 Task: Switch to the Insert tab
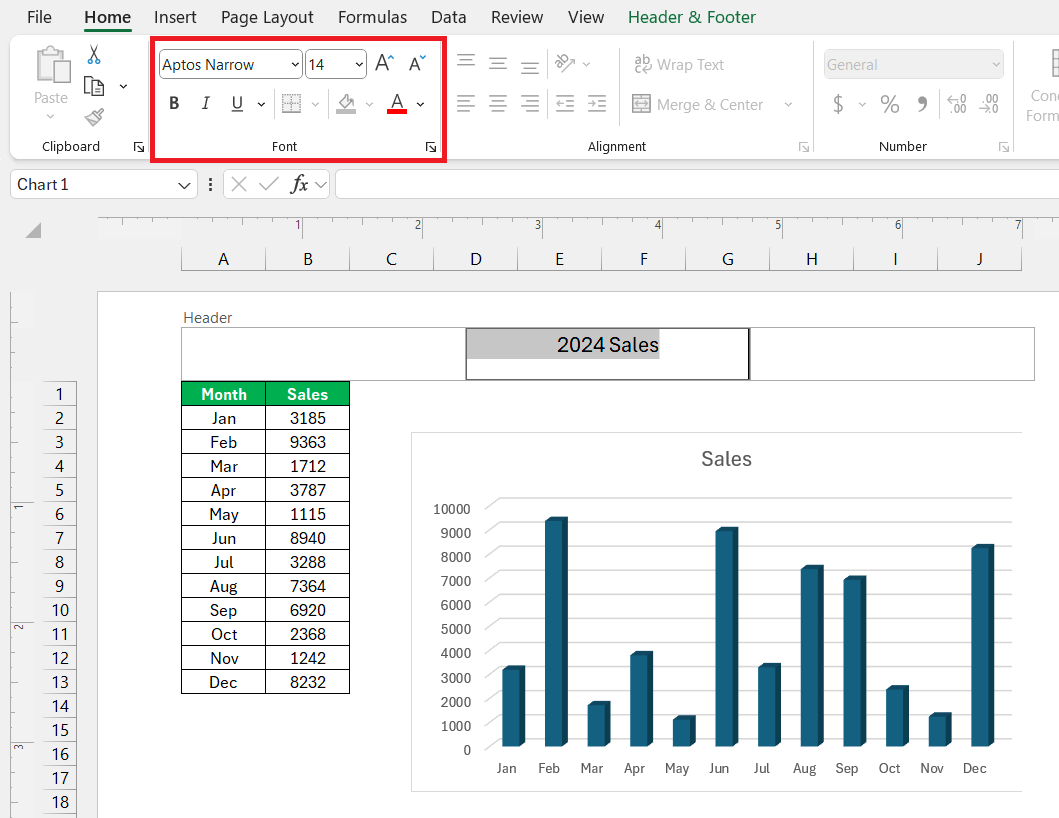[175, 17]
